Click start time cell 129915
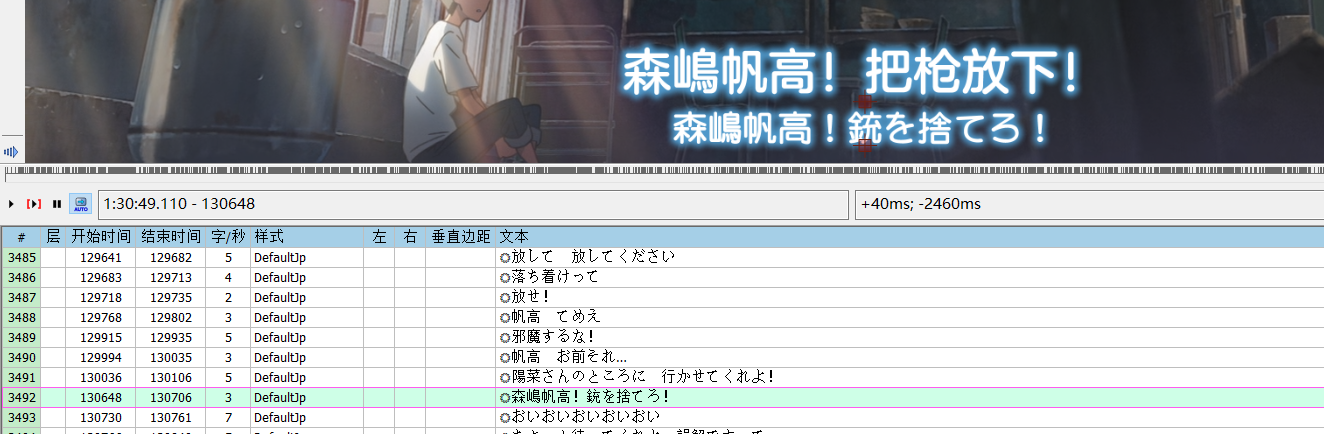The height and width of the screenshot is (434, 1324). tap(101, 337)
